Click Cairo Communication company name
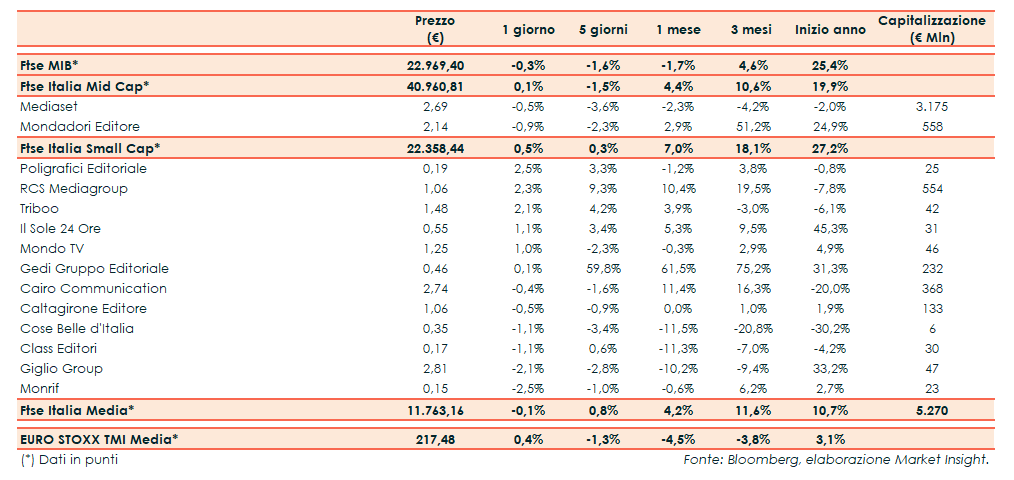 [93, 288]
